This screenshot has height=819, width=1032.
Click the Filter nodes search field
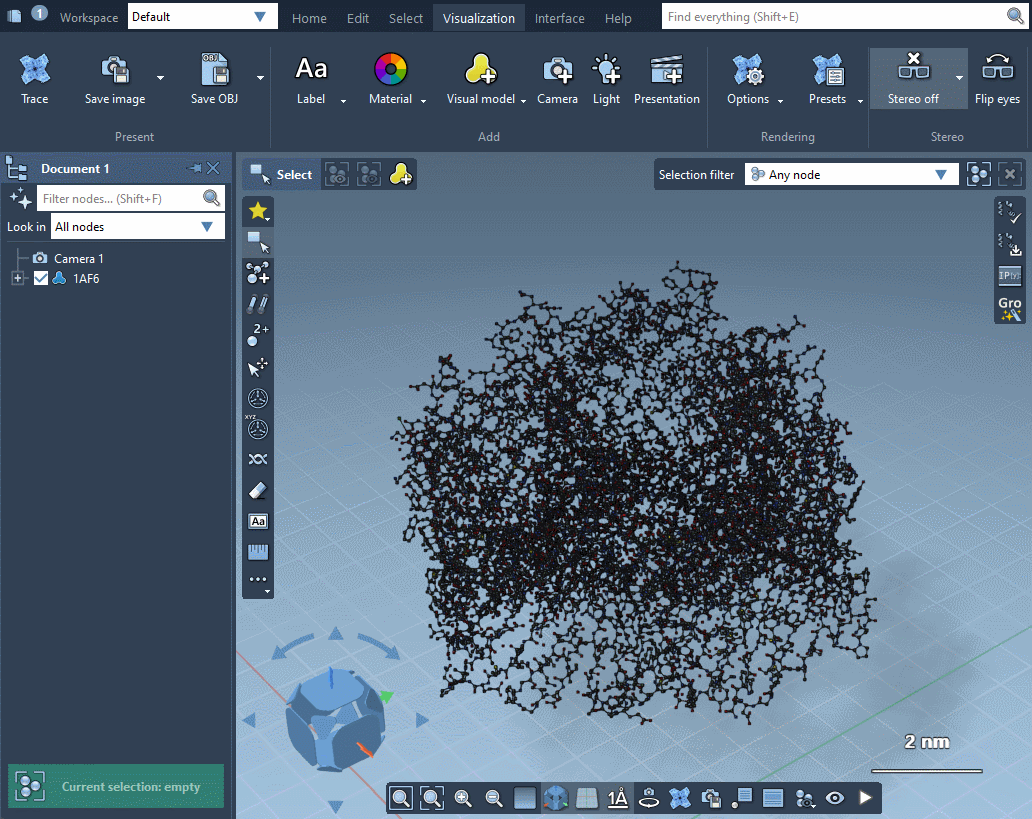pyautogui.click(x=120, y=198)
